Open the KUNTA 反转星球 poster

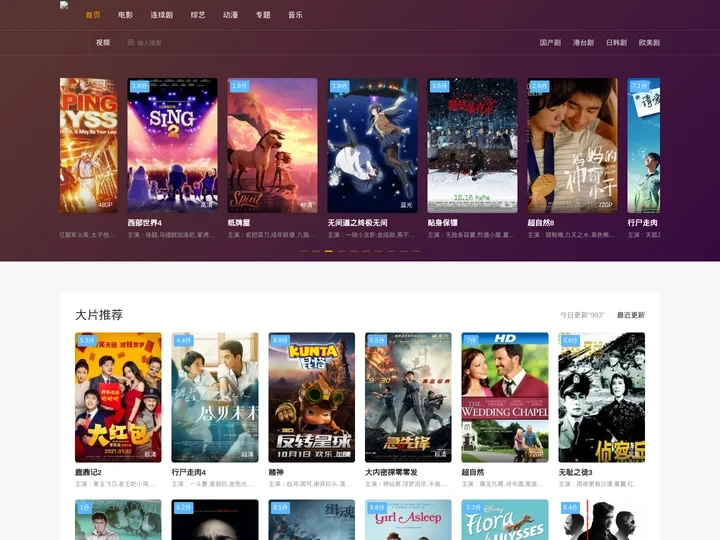pos(312,397)
